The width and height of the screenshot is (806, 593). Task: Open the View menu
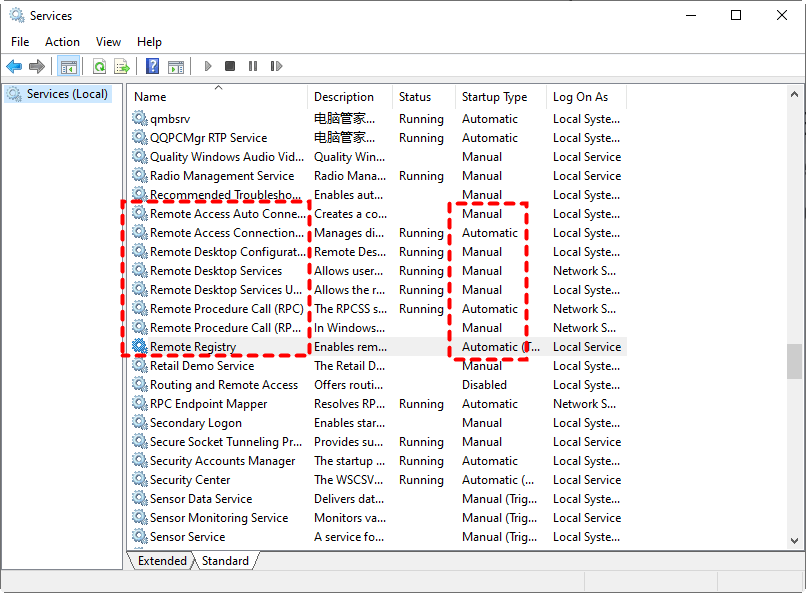click(108, 42)
